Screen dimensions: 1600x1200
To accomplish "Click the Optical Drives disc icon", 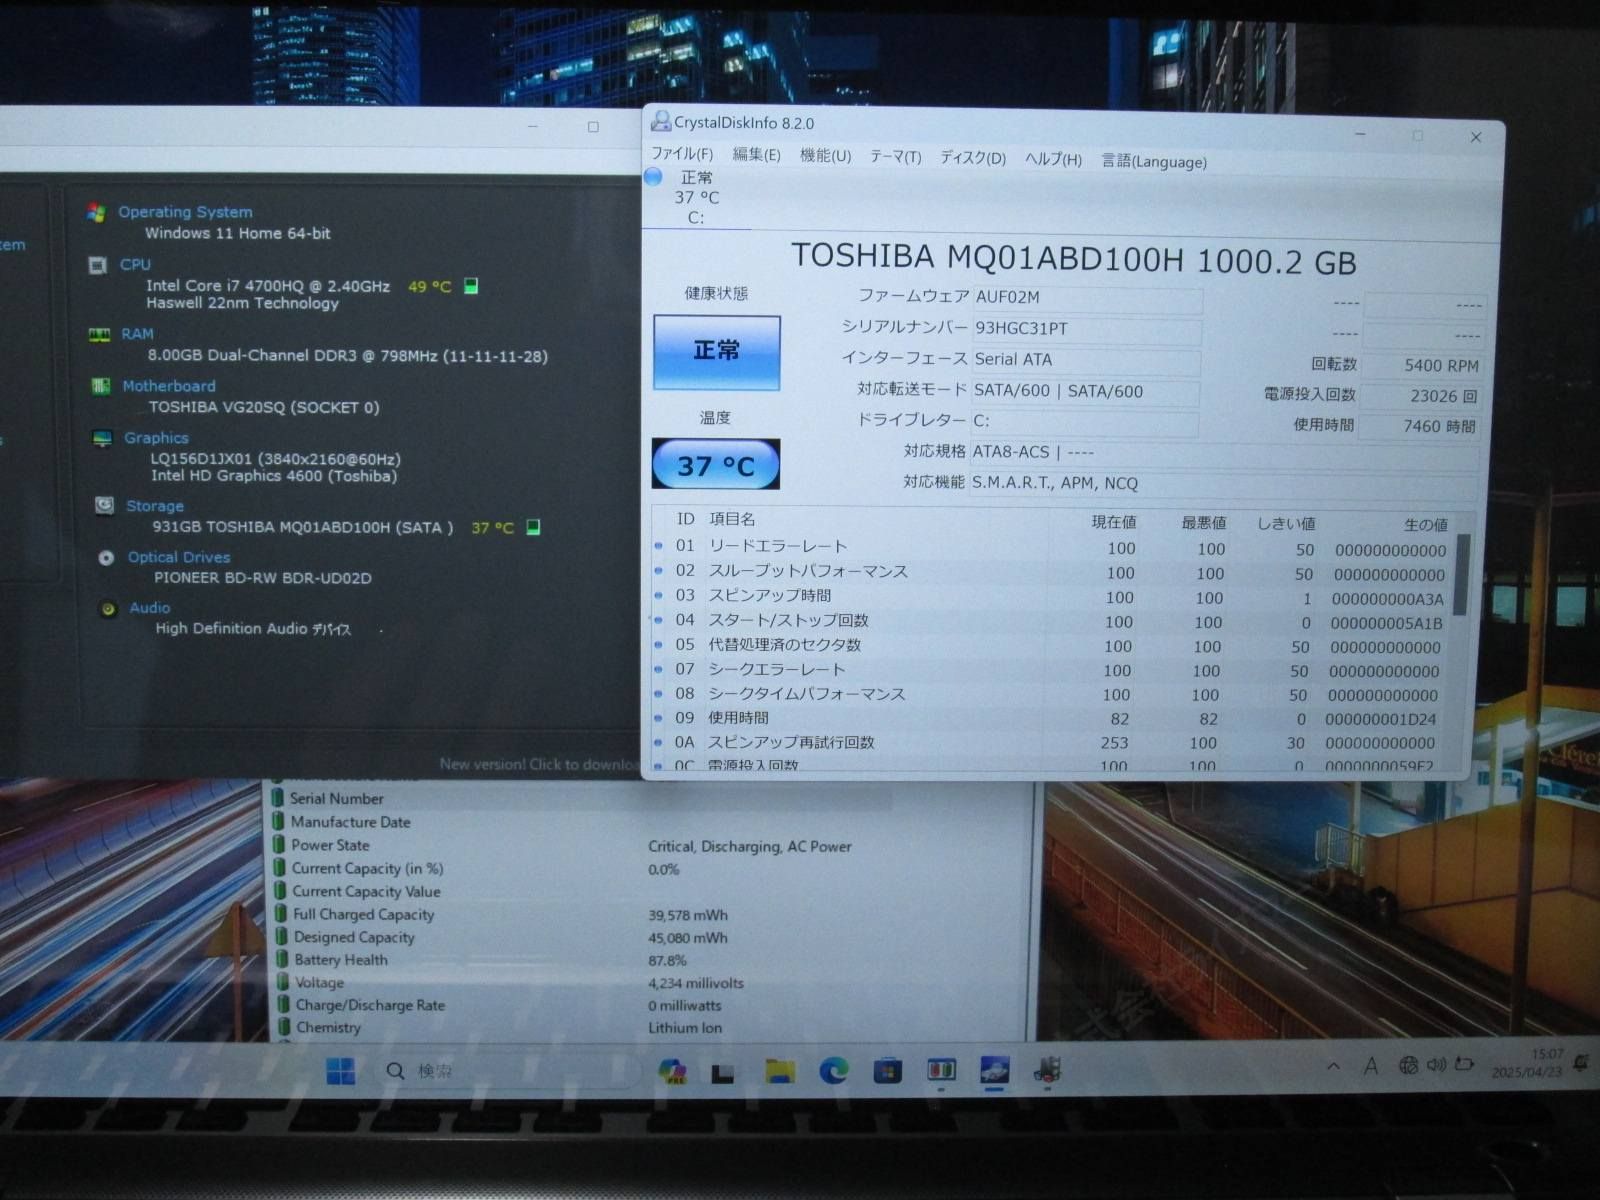I will pos(106,558).
